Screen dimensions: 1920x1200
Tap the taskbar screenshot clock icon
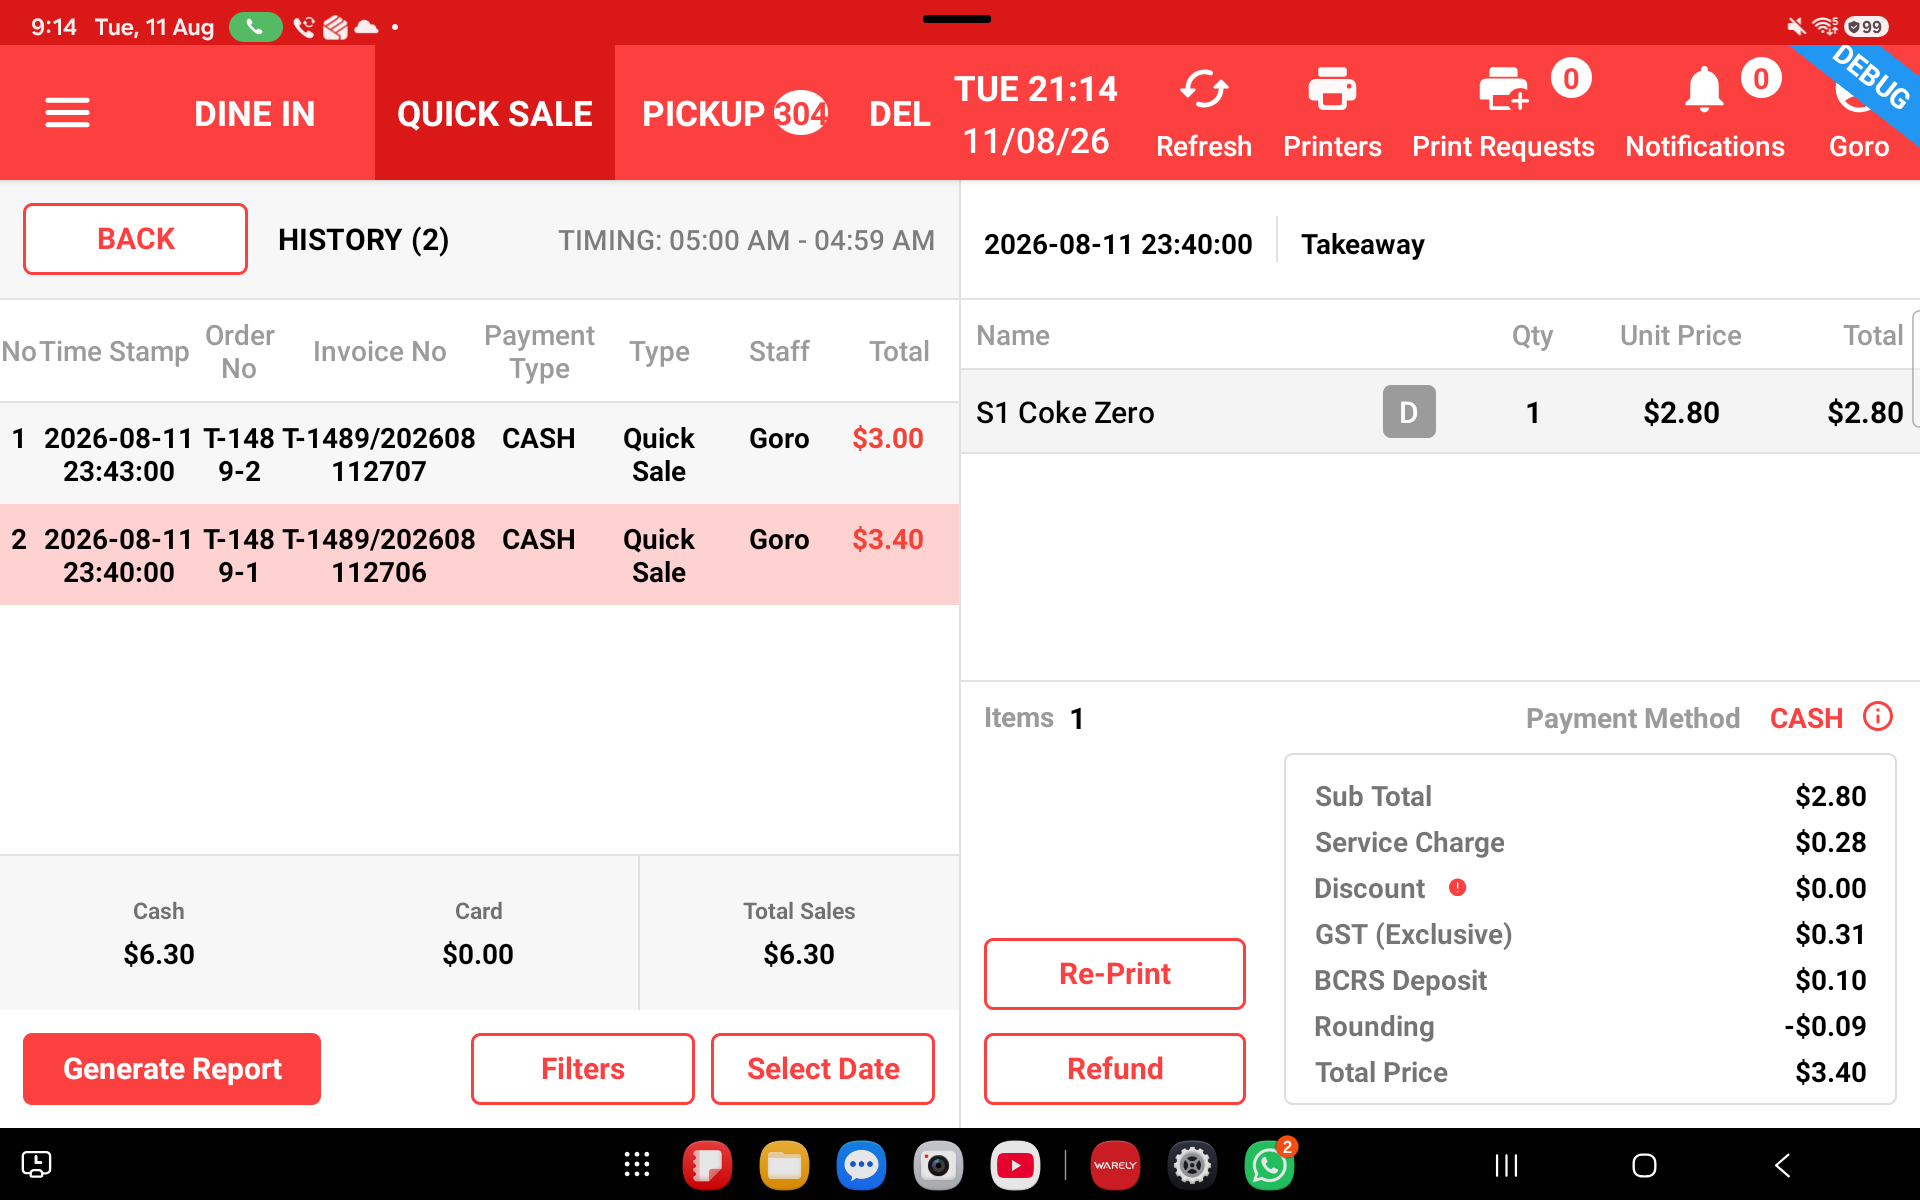pyautogui.click(x=36, y=1164)
